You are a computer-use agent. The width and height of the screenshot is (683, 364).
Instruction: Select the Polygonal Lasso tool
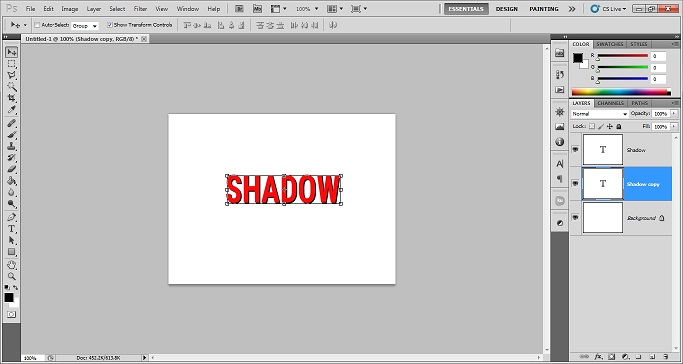point(11,75)
